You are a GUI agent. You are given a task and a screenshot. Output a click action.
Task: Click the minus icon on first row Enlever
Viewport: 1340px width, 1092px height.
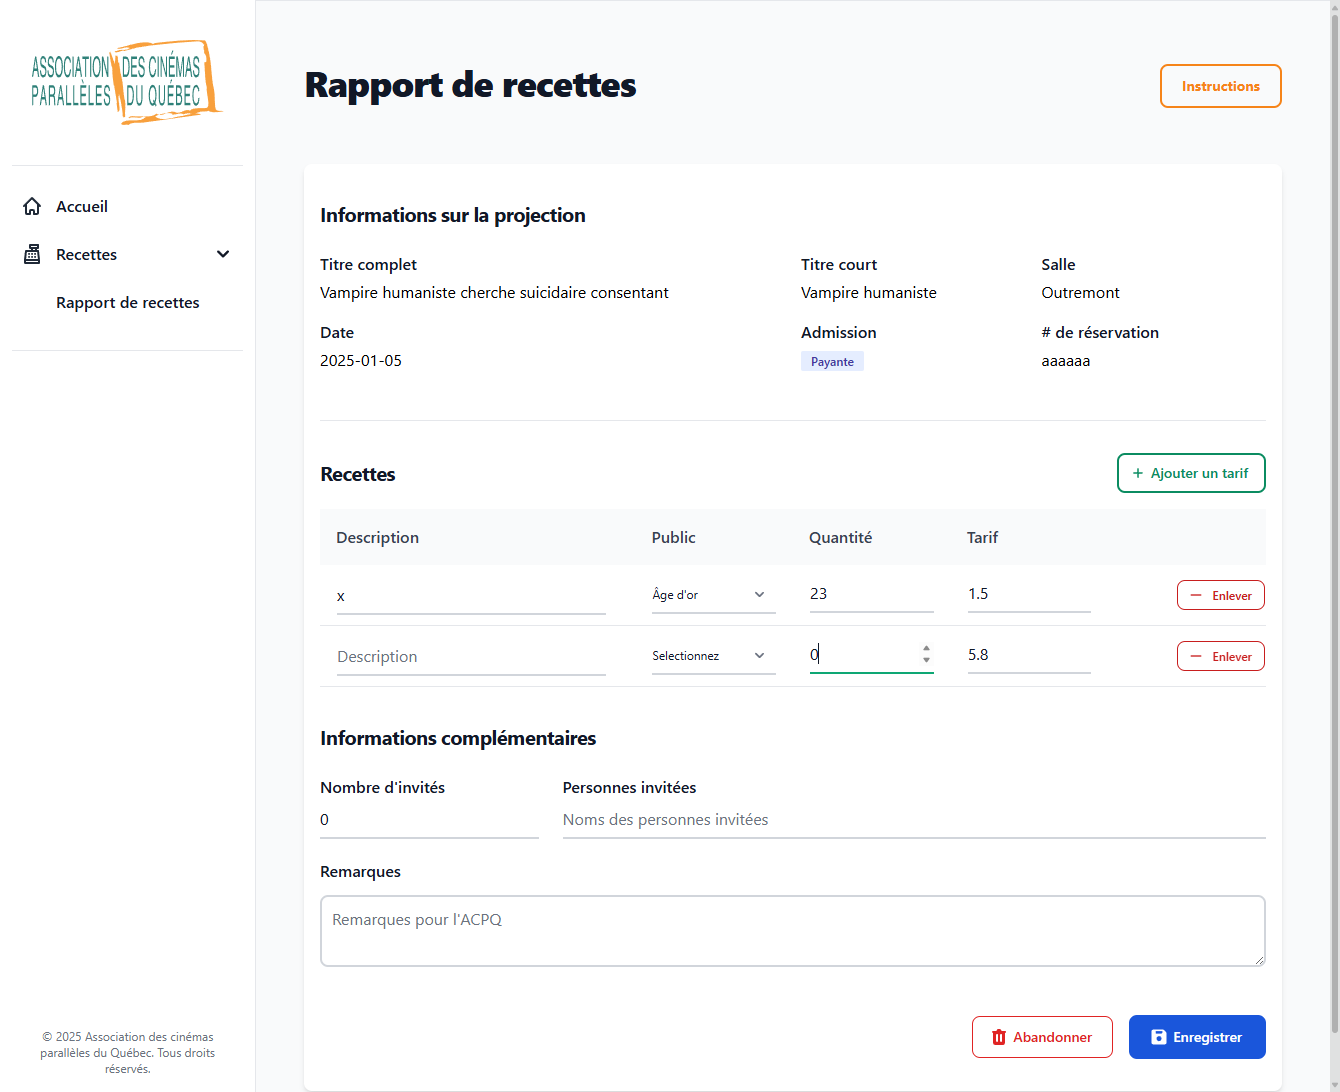click(x=1196, y=595)
